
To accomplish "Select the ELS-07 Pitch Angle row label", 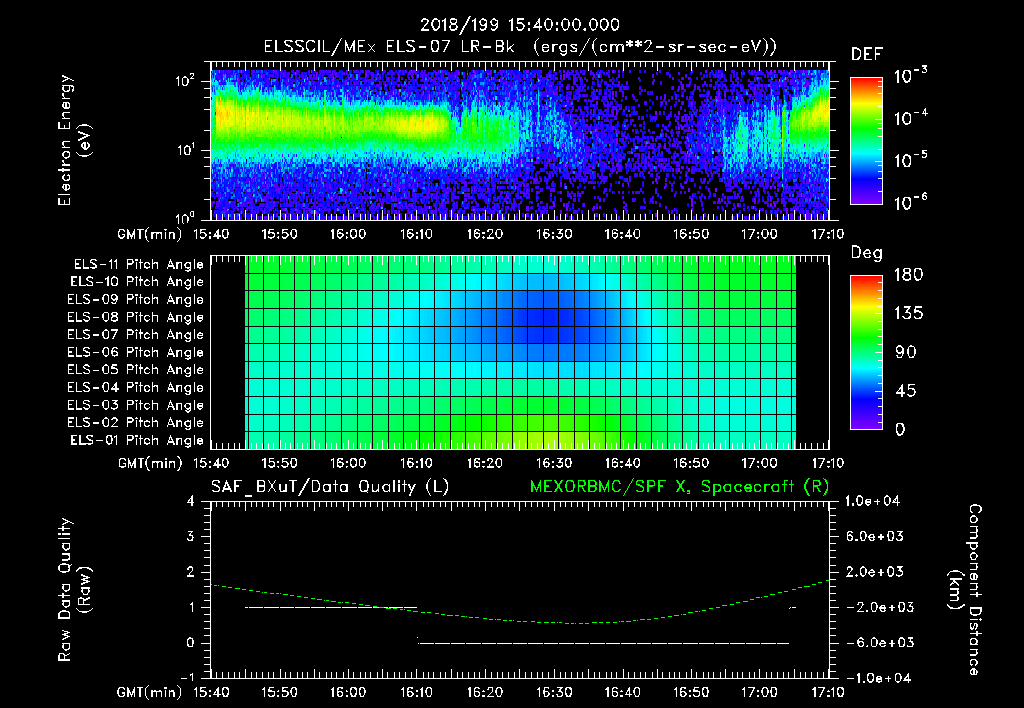I will 135,334.
